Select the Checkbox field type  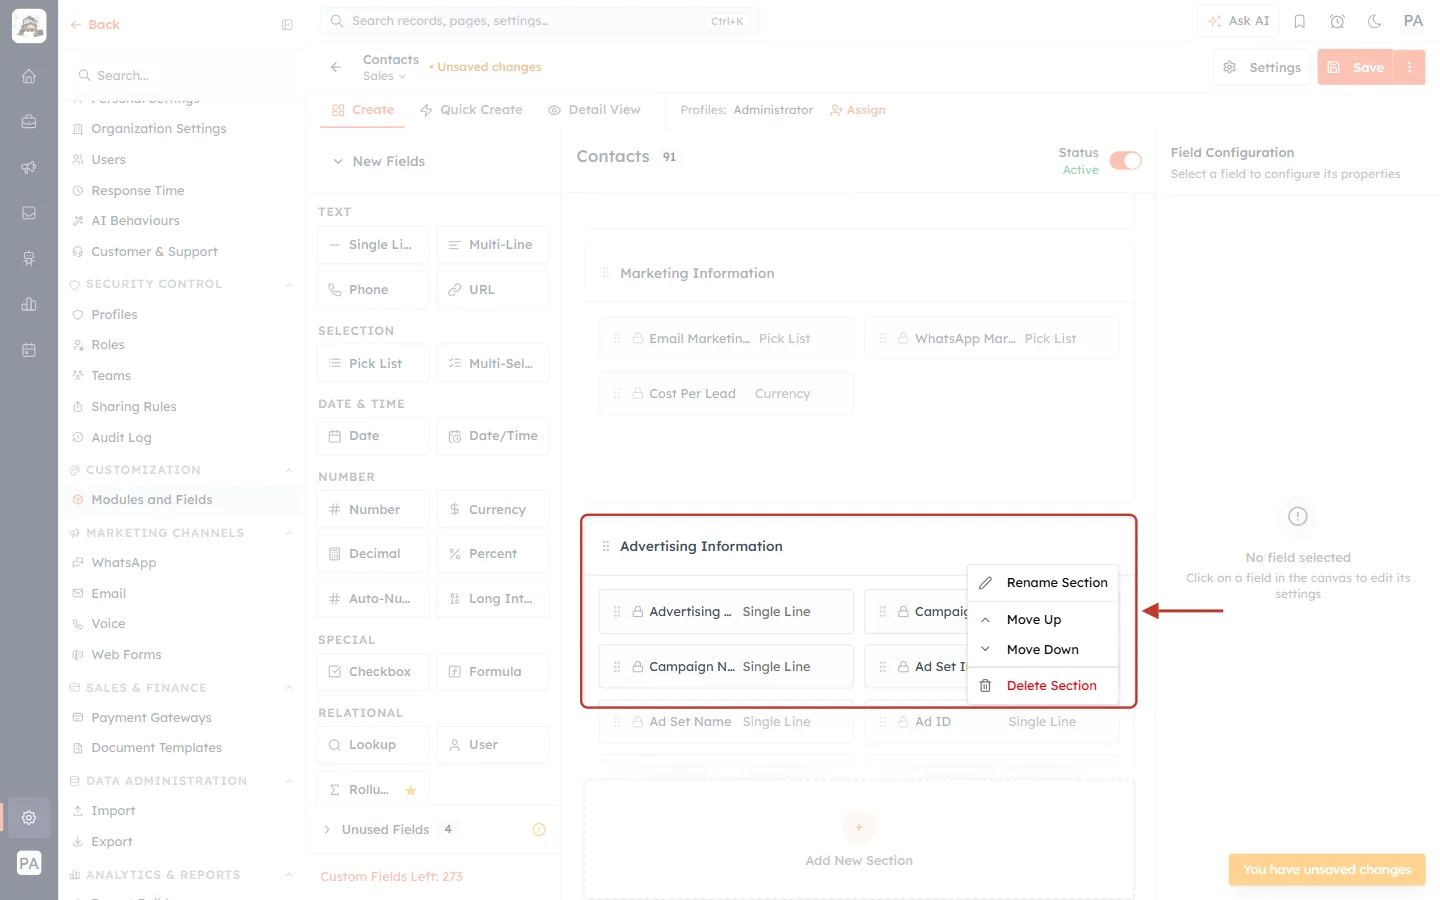(x=373, y=672)
